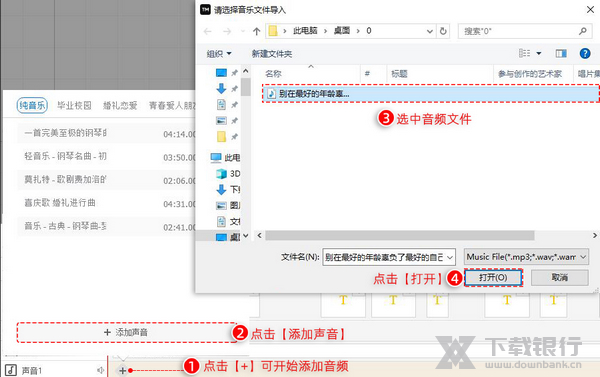Select the Pictures quick access icon

coord(221,121)
